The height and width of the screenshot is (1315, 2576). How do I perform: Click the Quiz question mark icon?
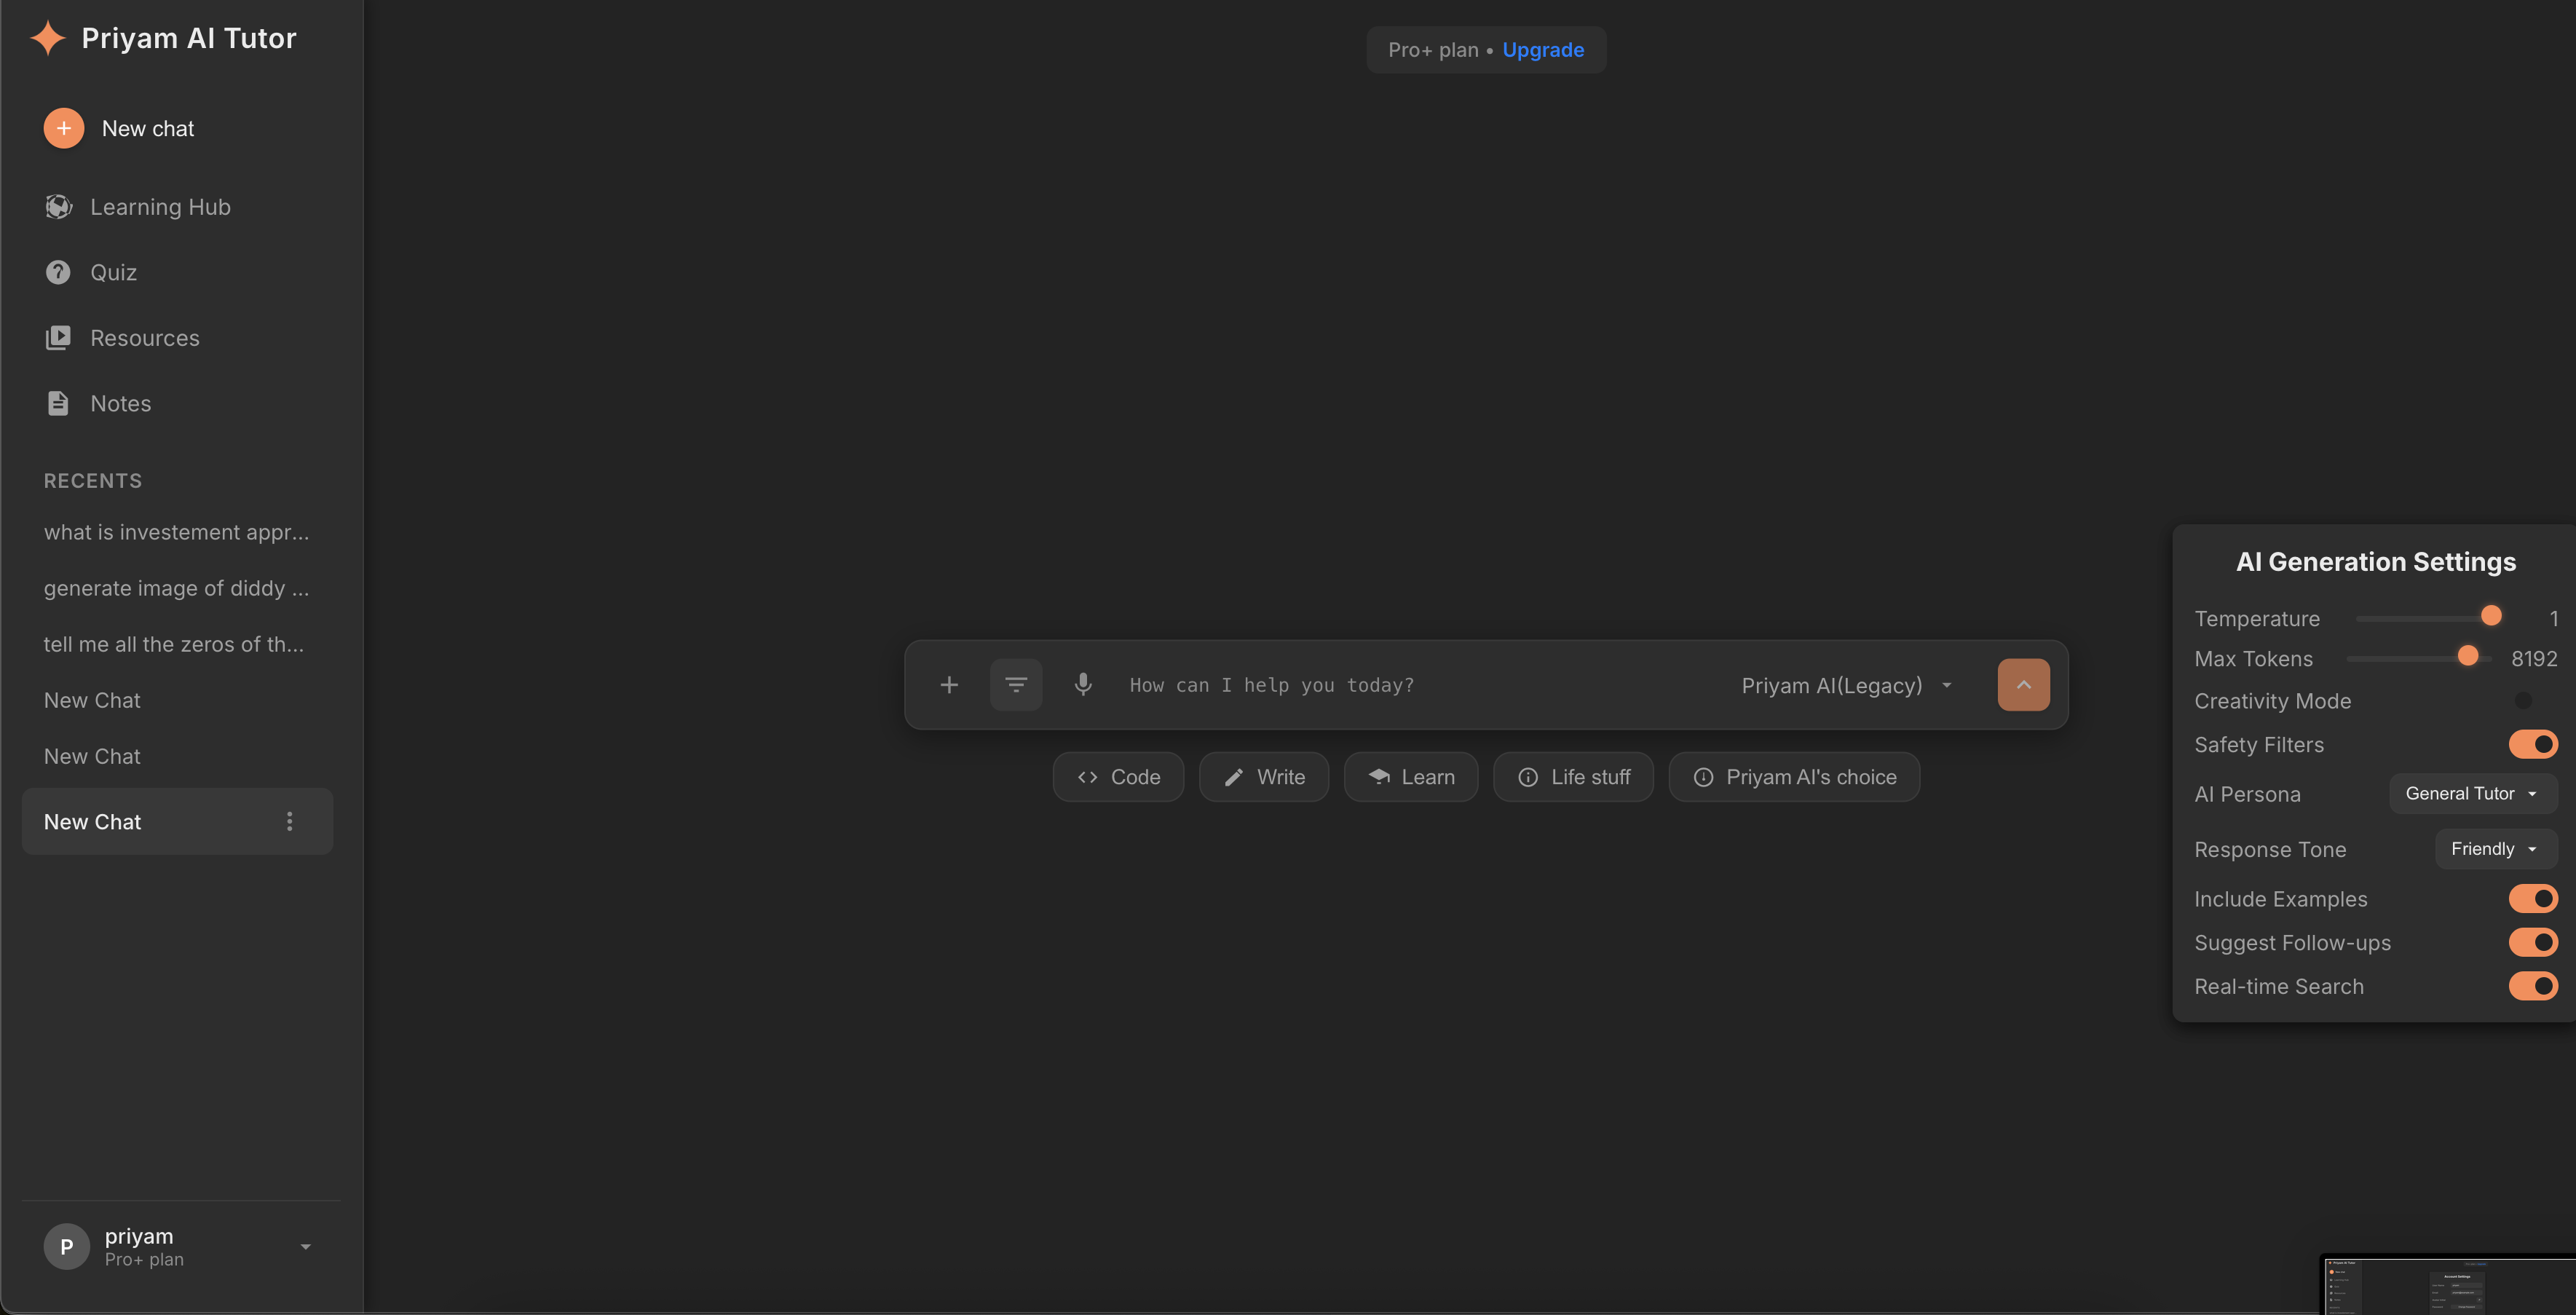pyautogui.click(x=58, y=272)
